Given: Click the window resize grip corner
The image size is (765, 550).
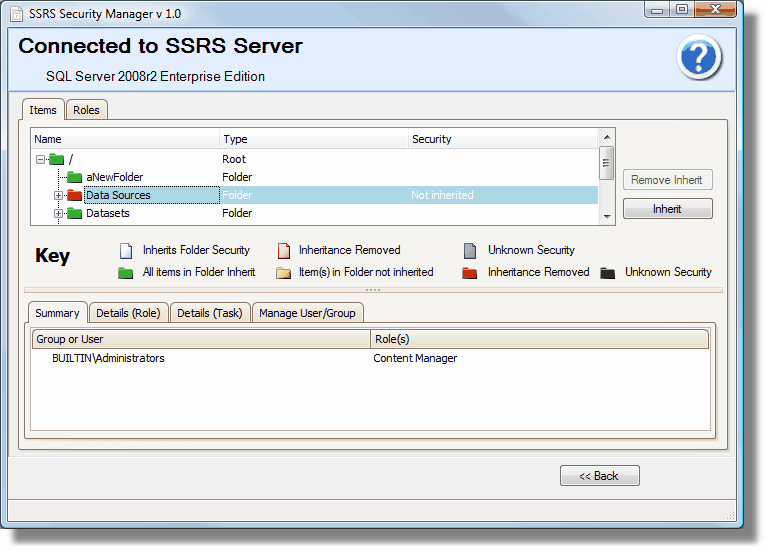Looking at the screenshot, I should pos(730,515).
